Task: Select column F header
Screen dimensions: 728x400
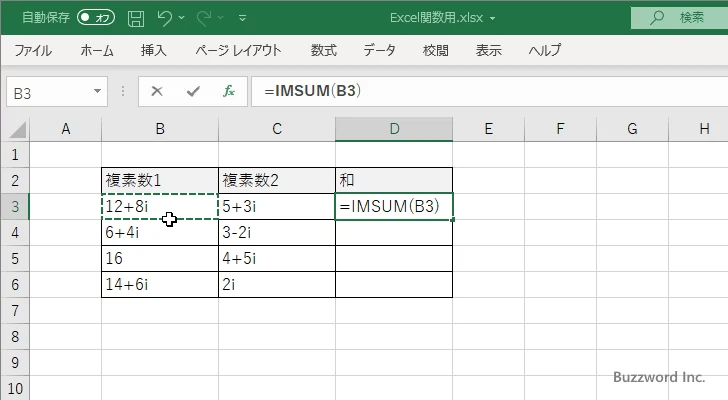Action: point(560,129)
